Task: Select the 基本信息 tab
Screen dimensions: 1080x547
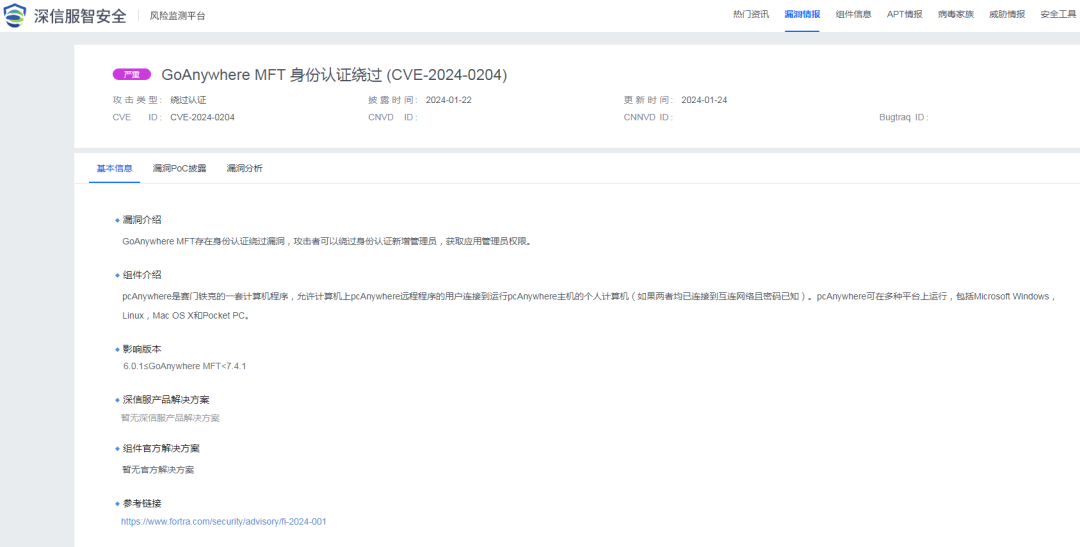Action: click(x=114, y=168)
